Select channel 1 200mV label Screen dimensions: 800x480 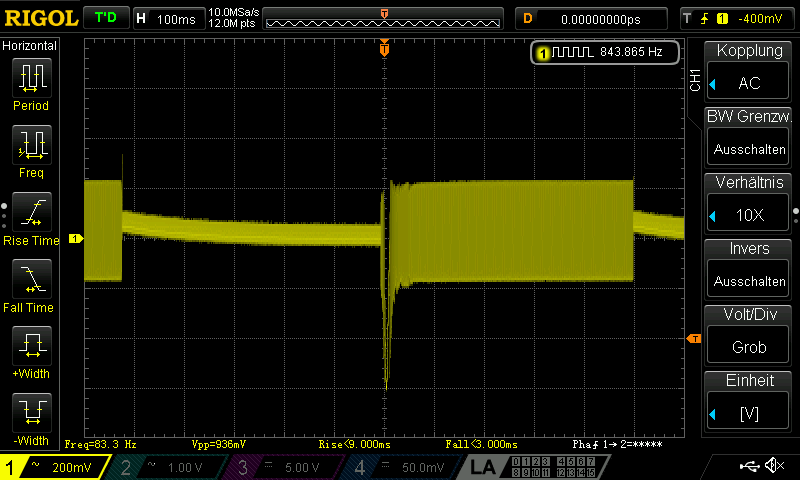click(x=71, y=467)
